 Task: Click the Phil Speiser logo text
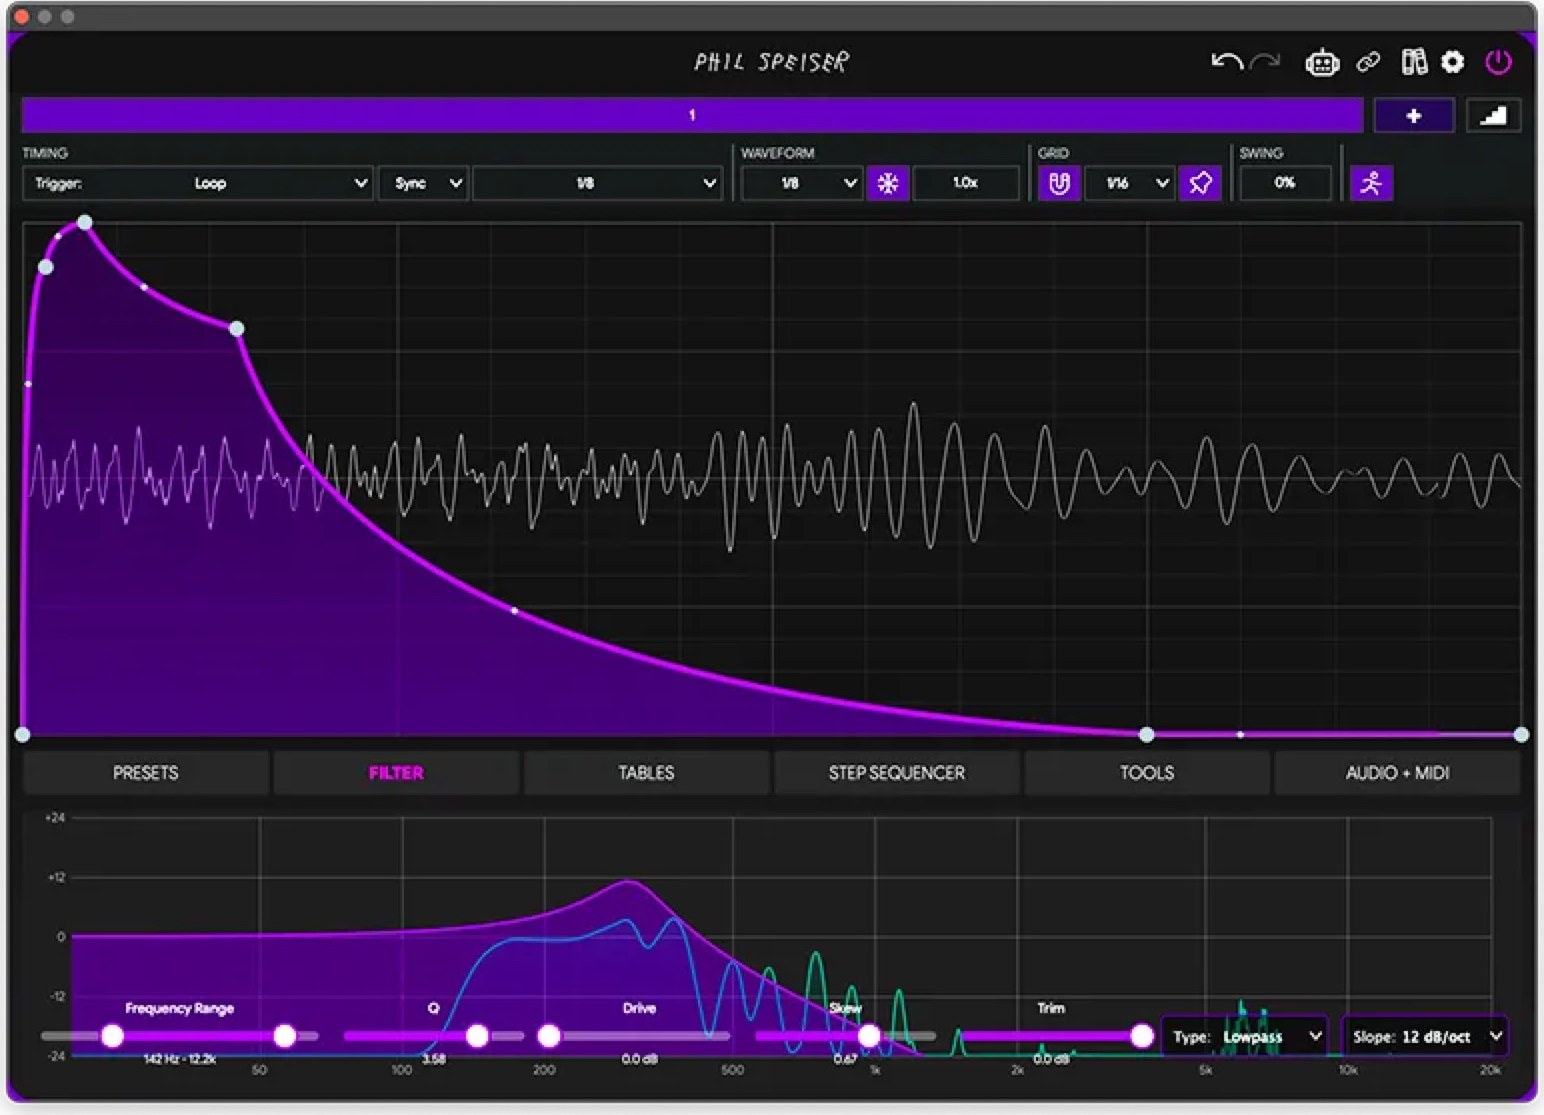point(771,62)
